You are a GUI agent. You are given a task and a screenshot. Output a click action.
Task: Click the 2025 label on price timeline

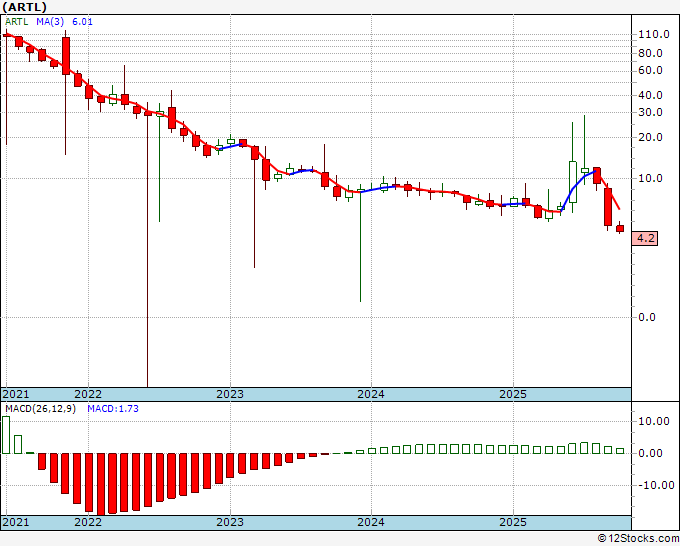pyautogui.click(x=513, y=394)
